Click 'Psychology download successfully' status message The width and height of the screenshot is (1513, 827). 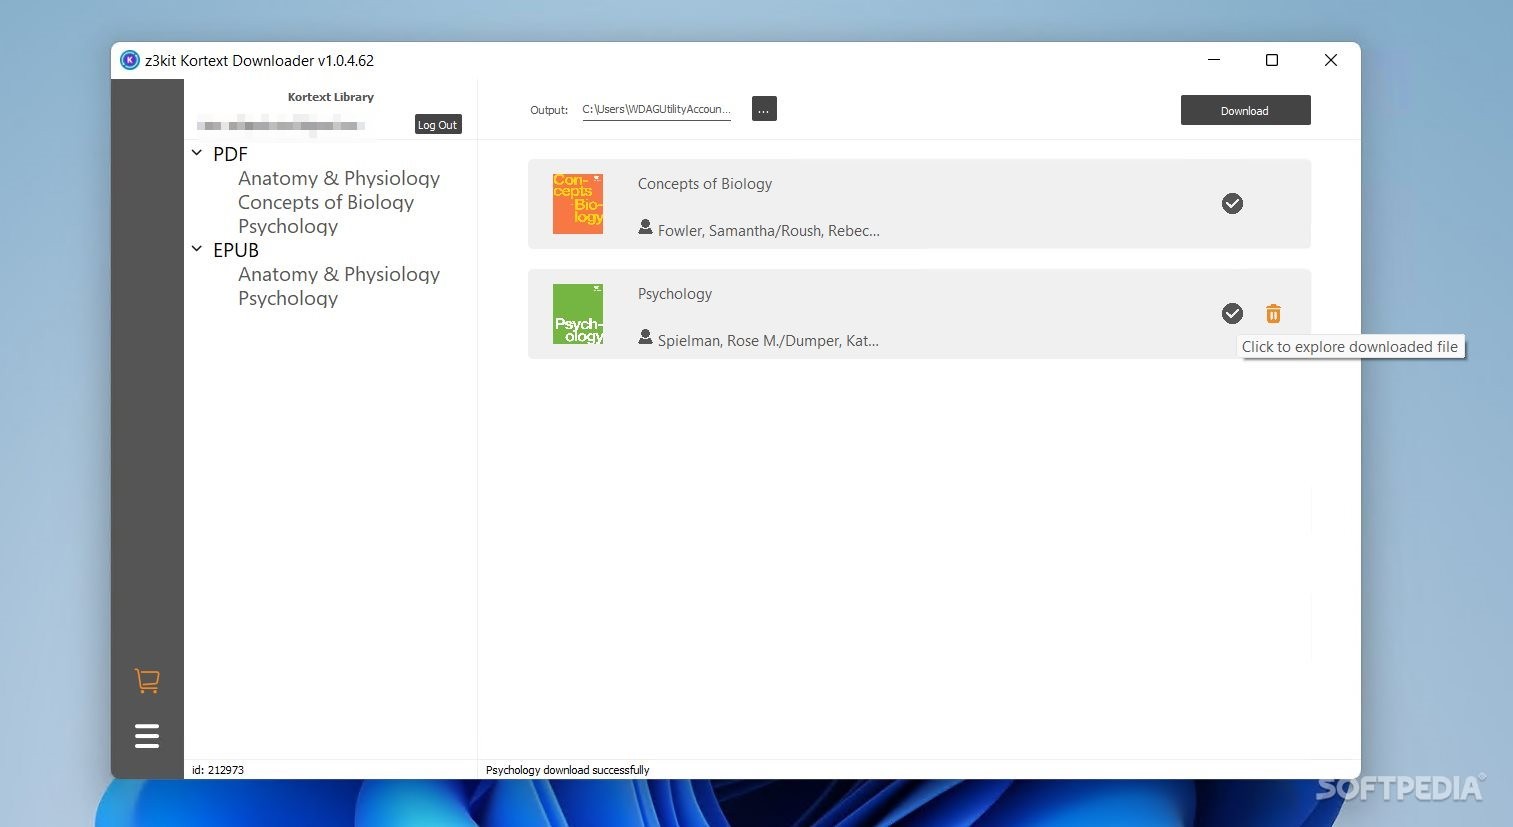567,770
